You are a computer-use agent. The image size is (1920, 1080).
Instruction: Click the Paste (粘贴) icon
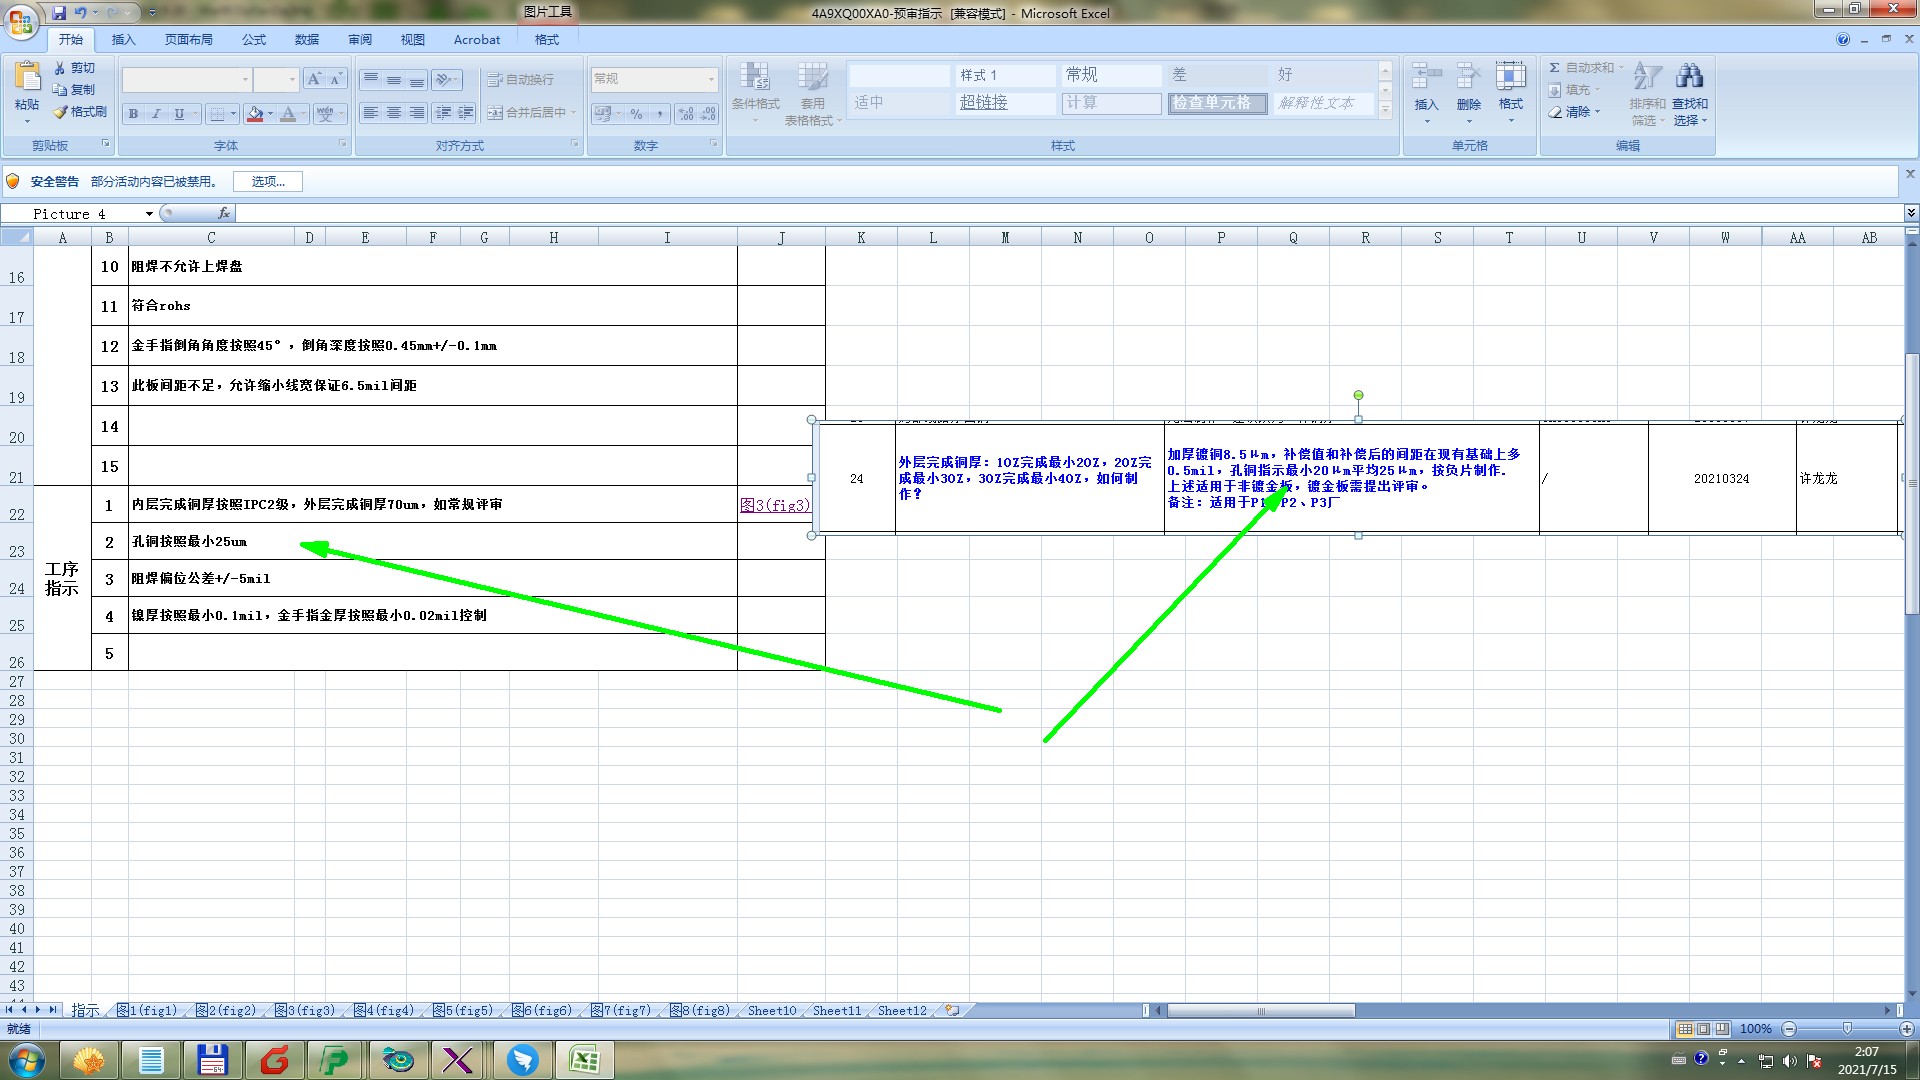[27, 78]
